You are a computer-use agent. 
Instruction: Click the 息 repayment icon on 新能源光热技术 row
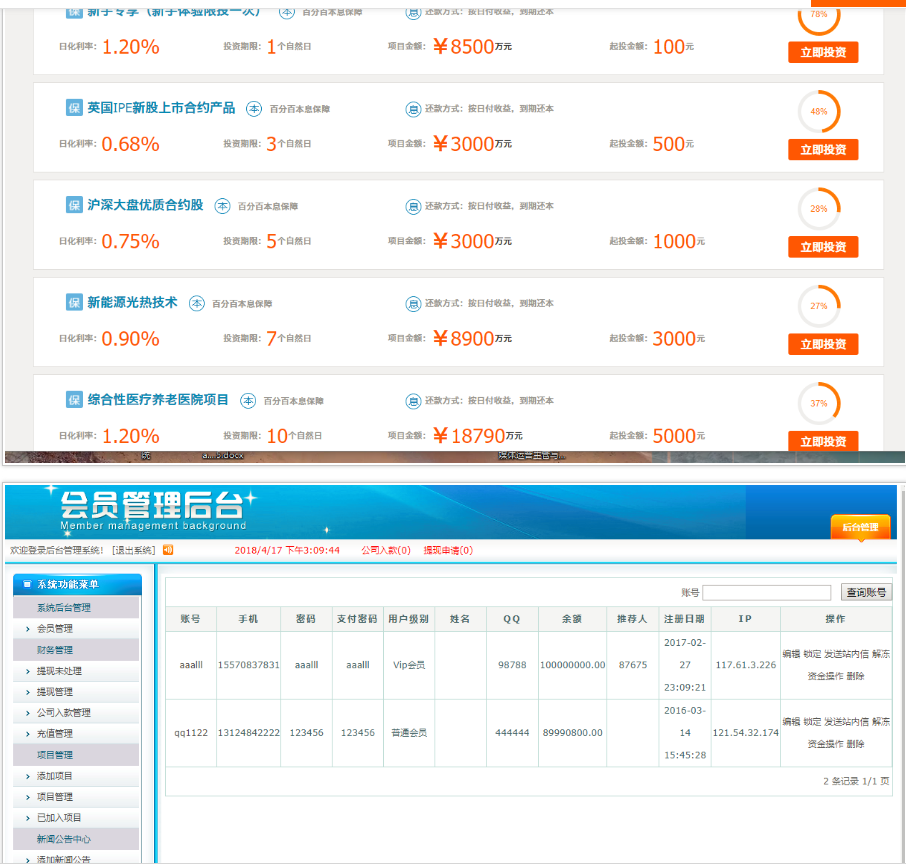click(413, 303)
